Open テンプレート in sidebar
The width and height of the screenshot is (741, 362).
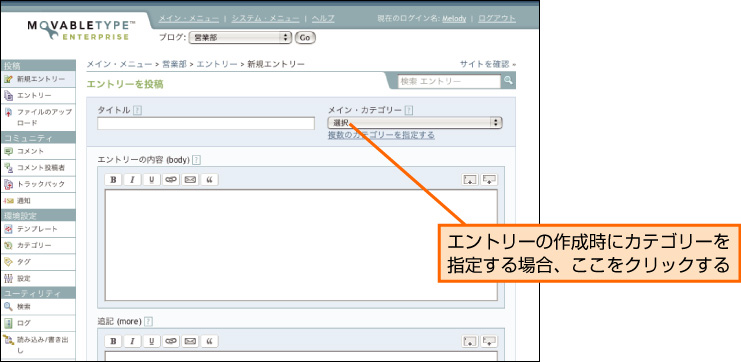click(38, 229)
